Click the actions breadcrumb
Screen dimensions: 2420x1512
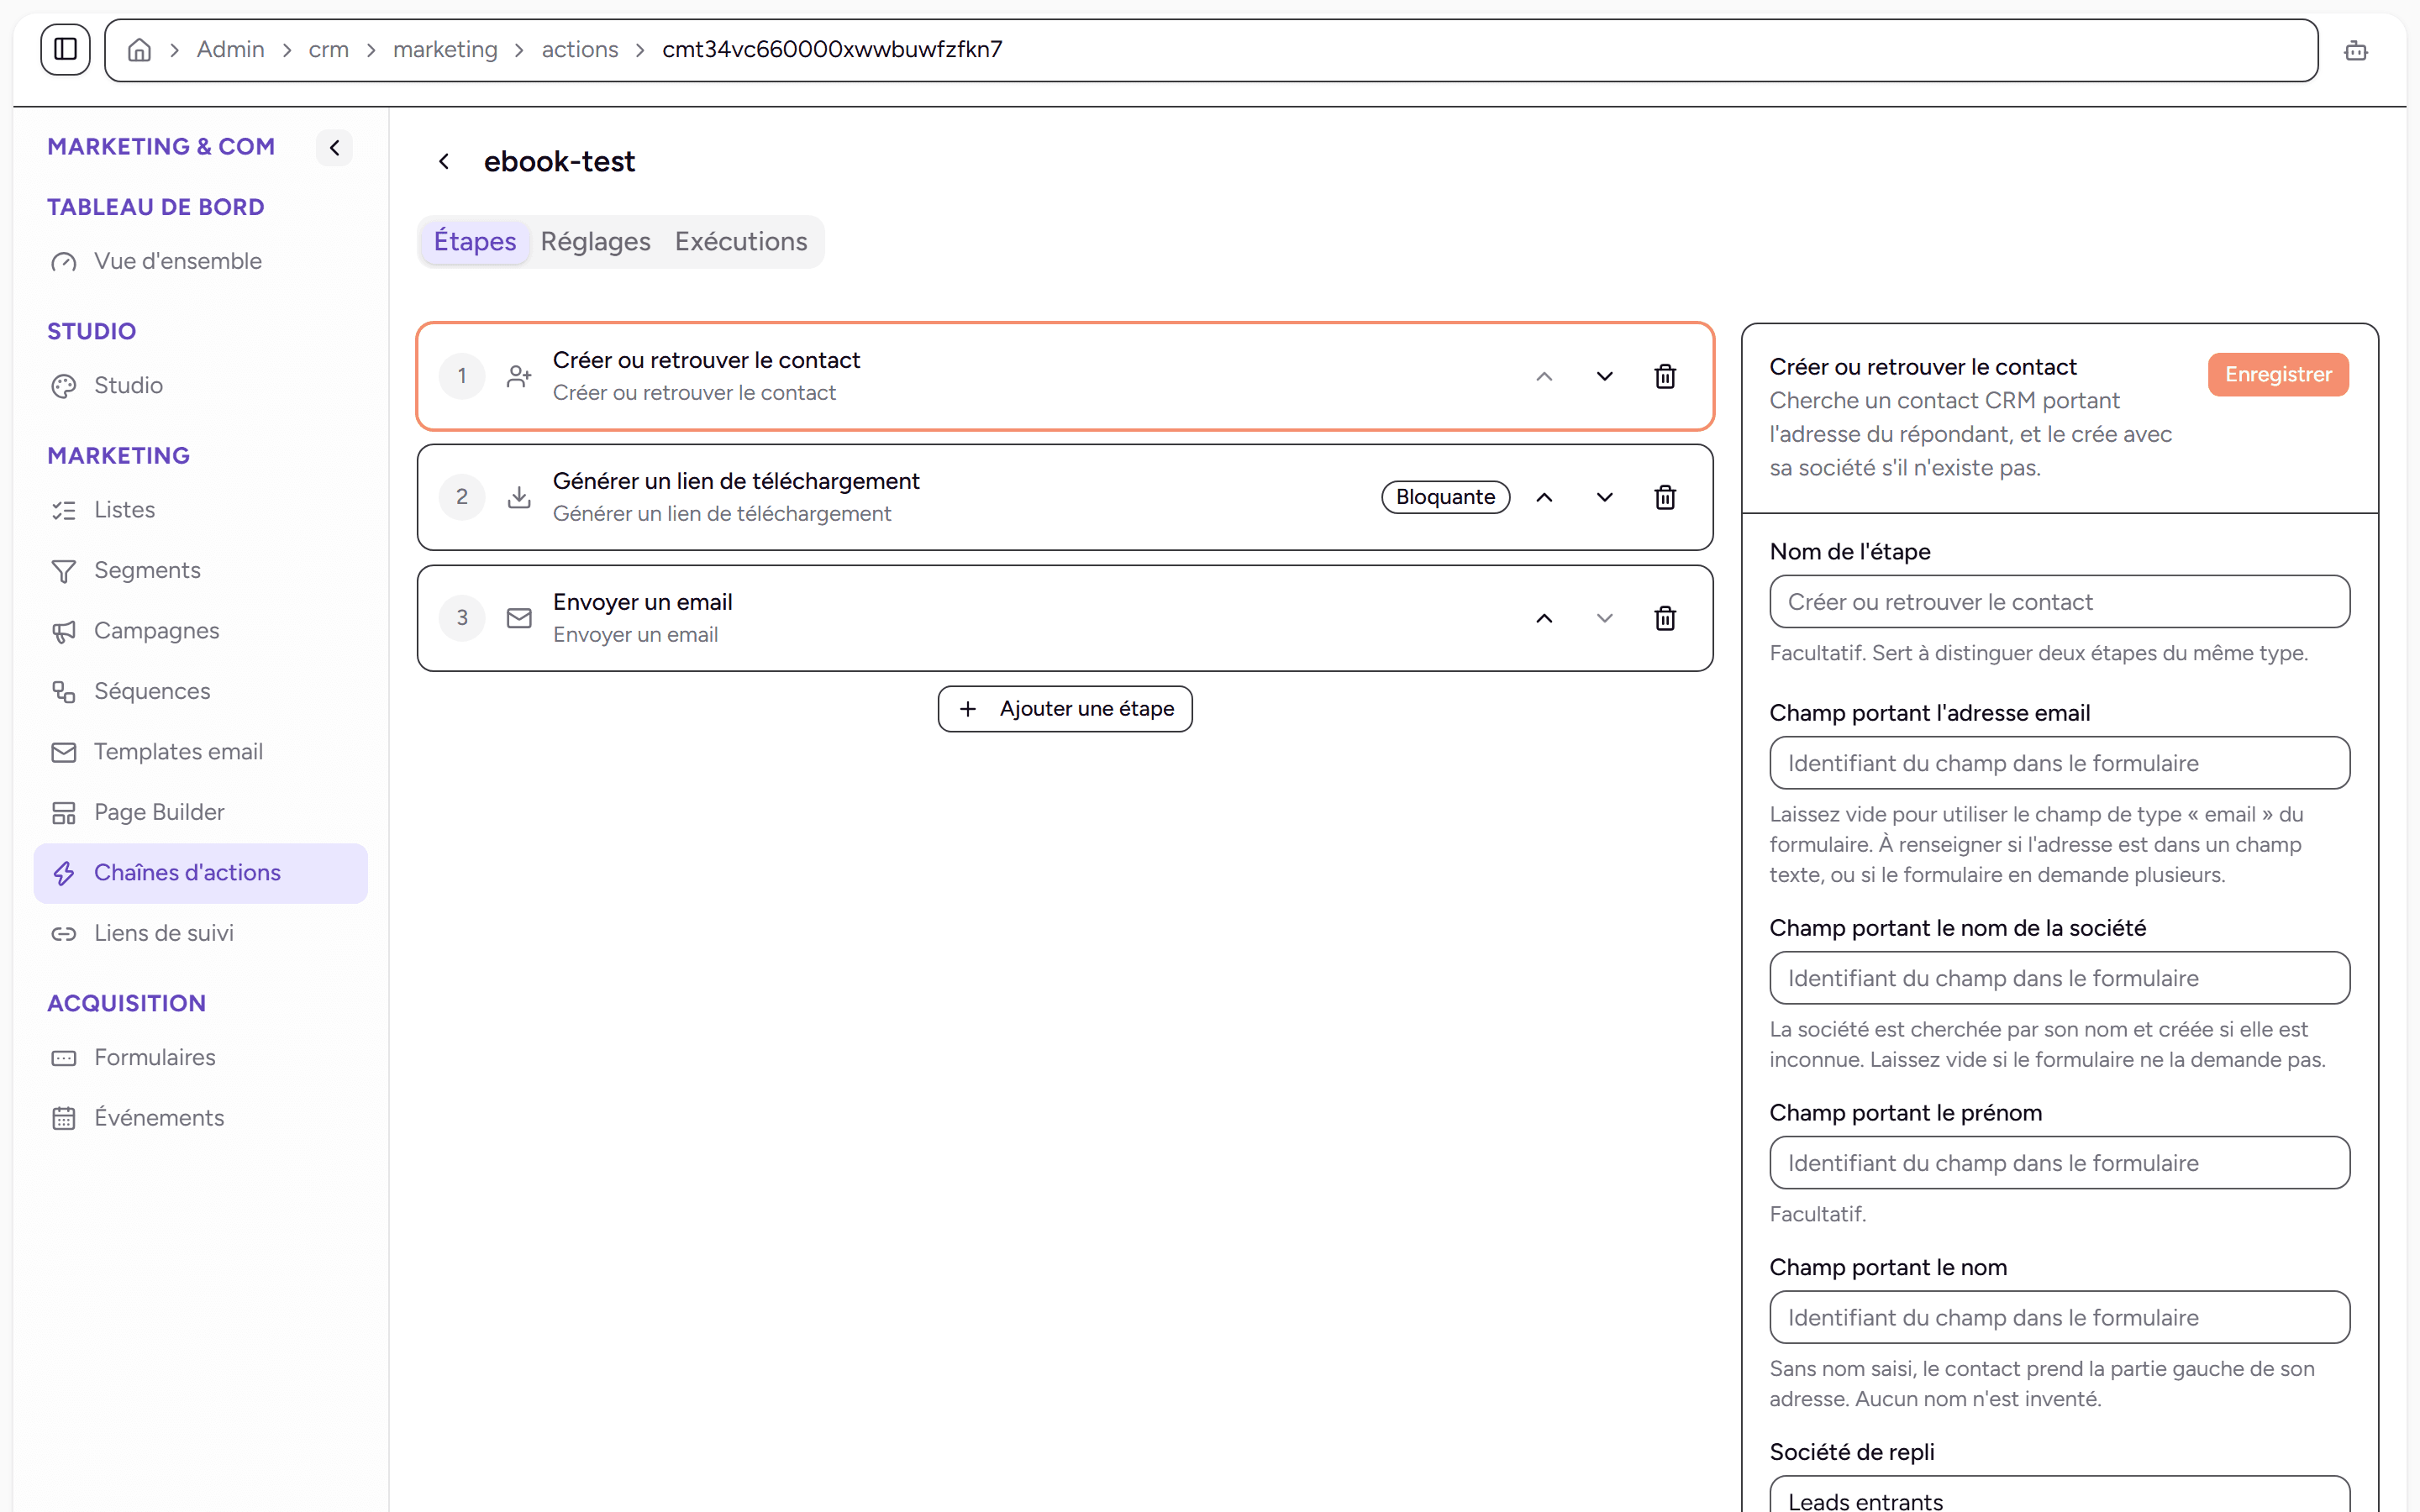click(x=580, y=50)
